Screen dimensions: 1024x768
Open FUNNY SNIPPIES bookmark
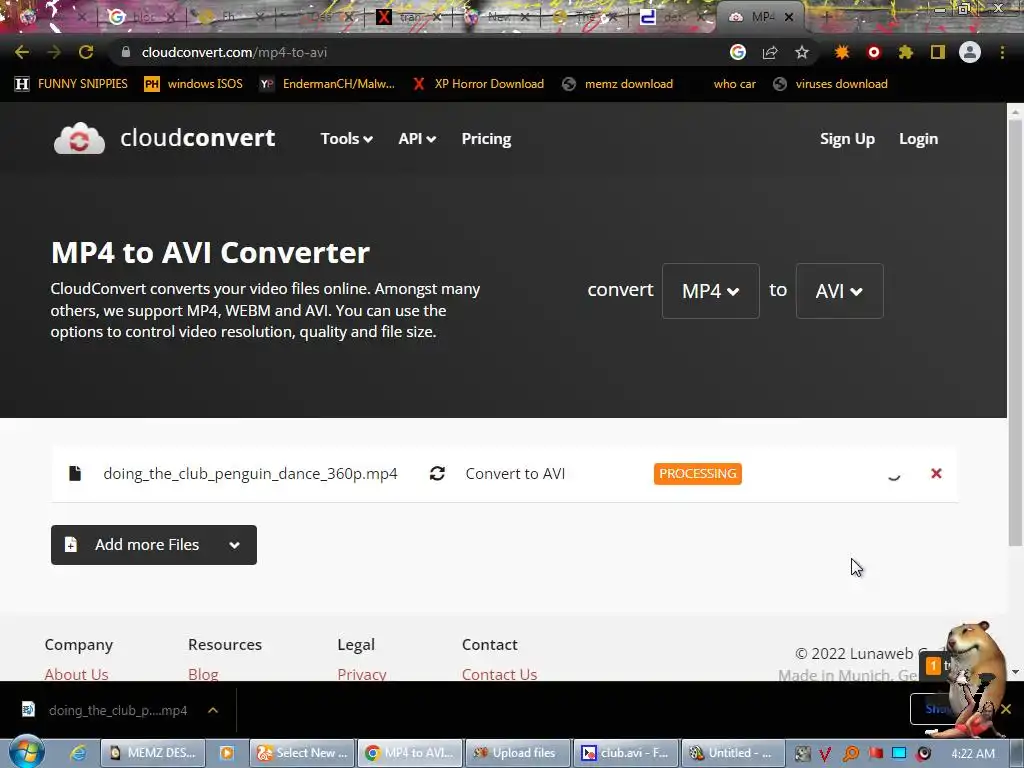click(x=71, y=84)
